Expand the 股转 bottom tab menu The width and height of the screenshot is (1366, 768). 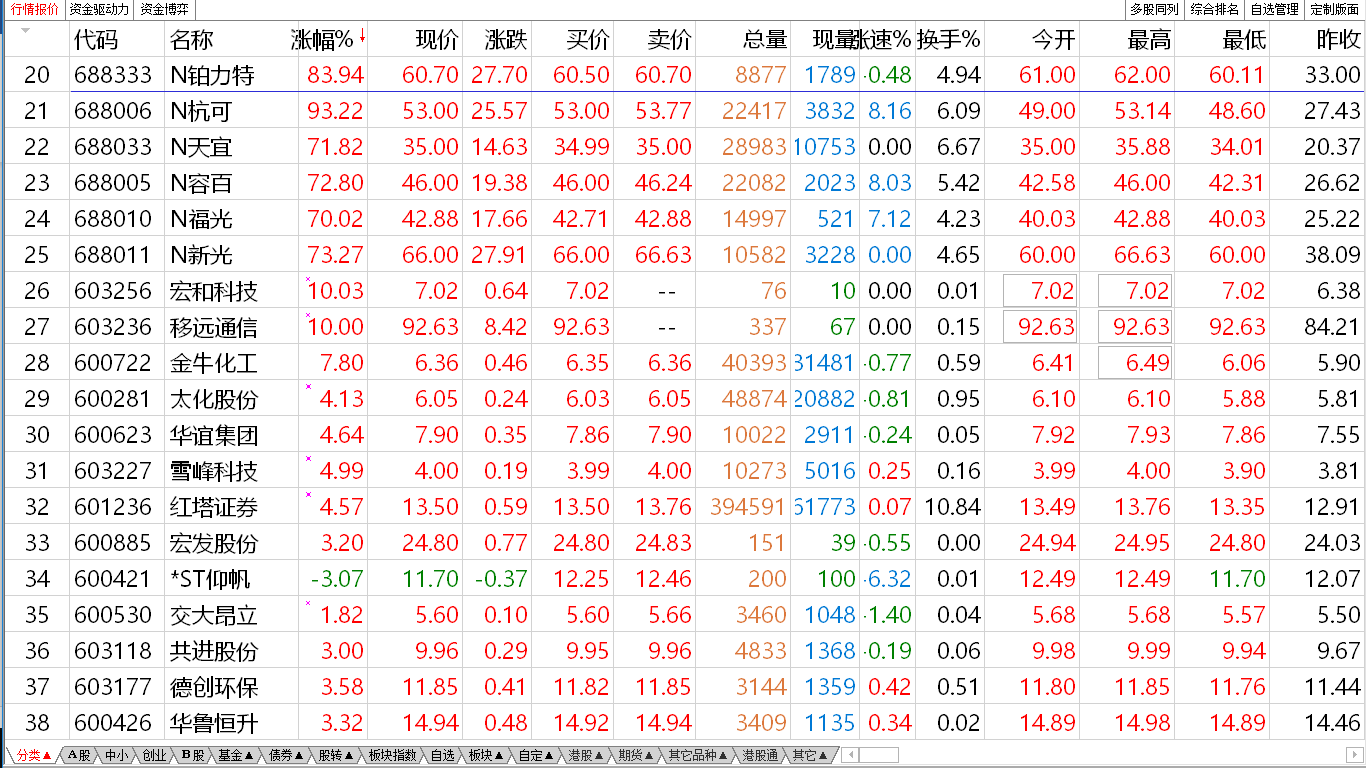tap(336, 755)
